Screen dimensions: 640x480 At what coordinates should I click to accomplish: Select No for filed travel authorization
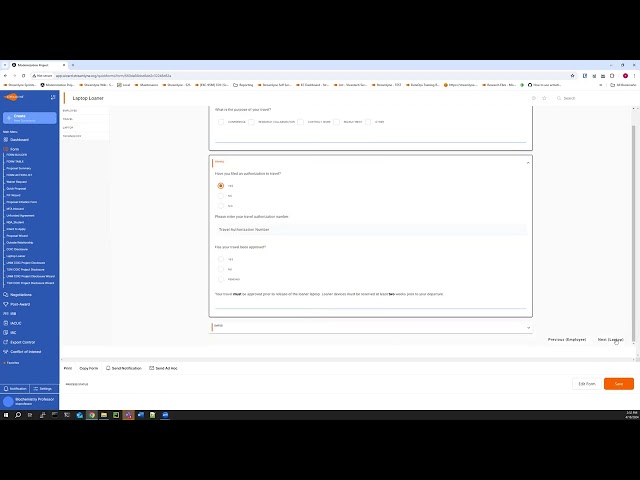[221, 196]
